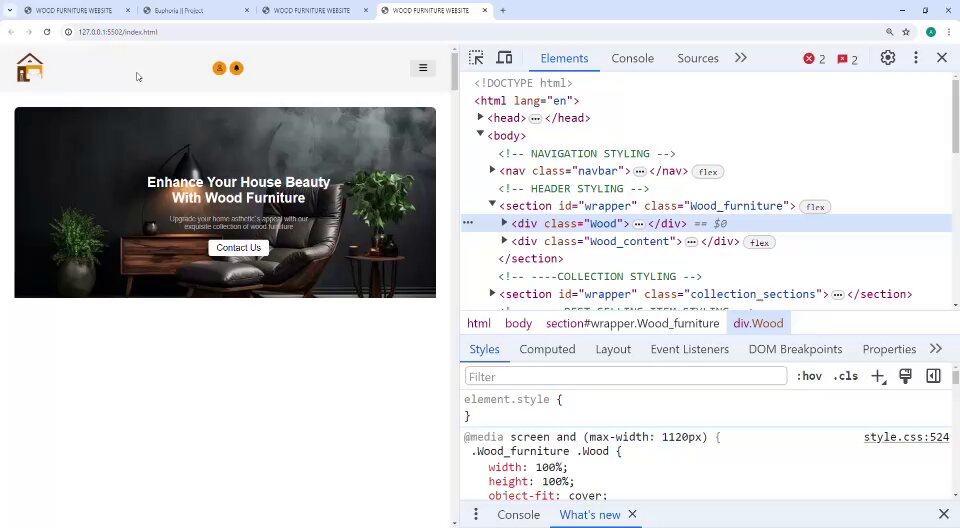This screenshot has width=960, height=528.
Task: Select the html breadcrumb
Action: [478, 323]
